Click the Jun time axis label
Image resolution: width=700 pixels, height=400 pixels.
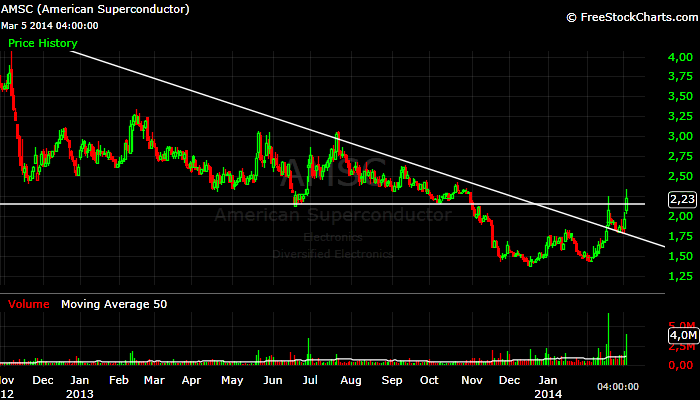(x=273, y=380)
